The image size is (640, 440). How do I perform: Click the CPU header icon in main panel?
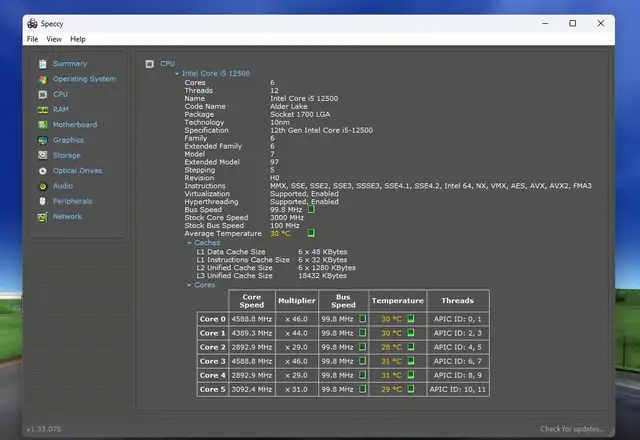150,64
